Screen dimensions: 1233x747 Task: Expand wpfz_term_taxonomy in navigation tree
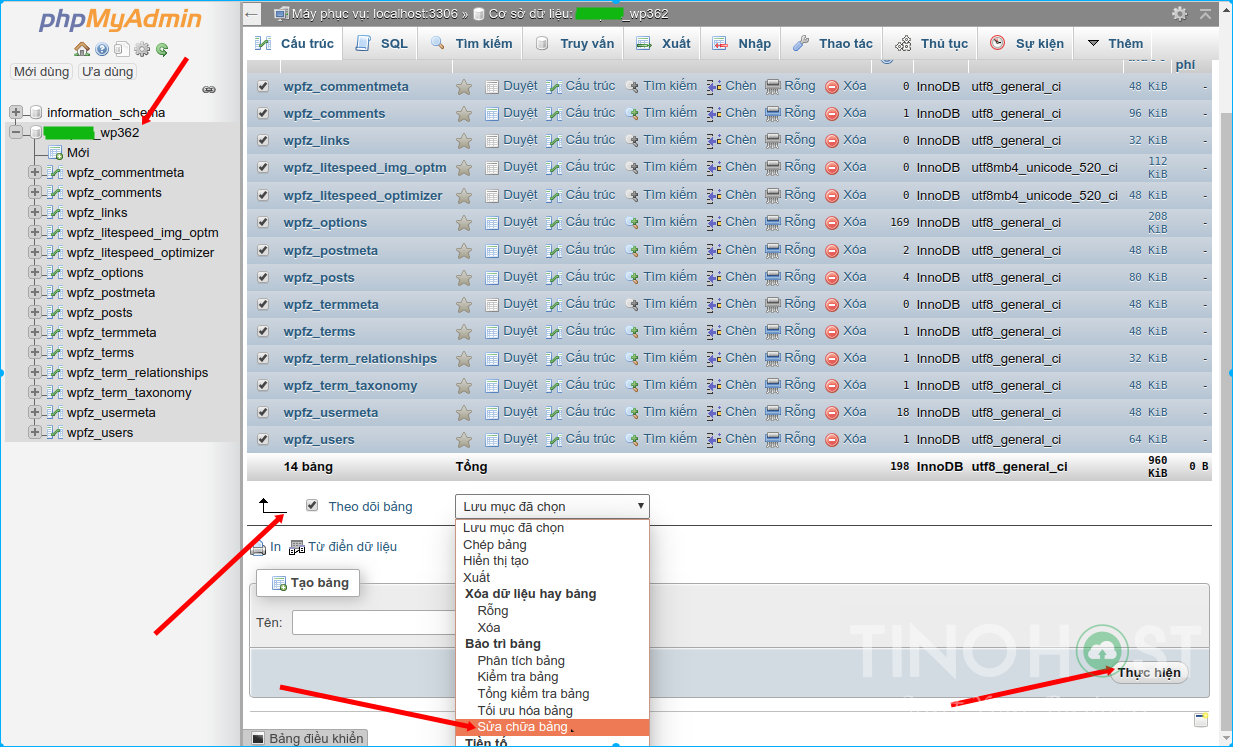tap(35, 392)
